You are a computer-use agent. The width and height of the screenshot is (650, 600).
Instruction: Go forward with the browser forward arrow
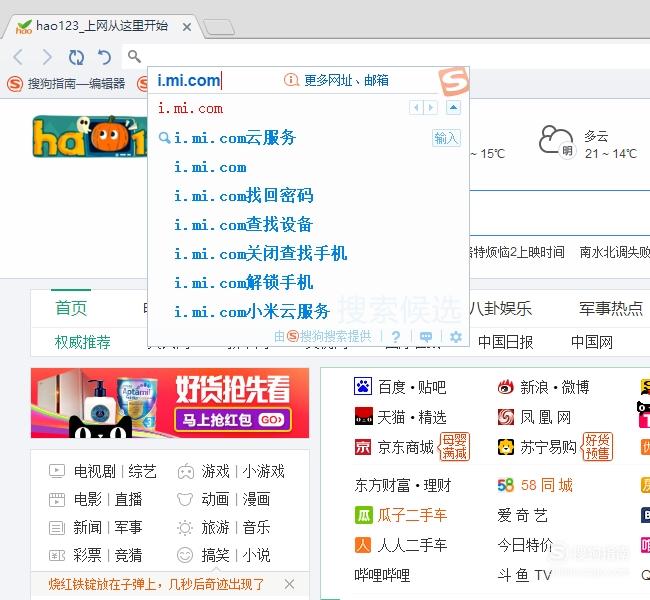[x=47, y=57]
